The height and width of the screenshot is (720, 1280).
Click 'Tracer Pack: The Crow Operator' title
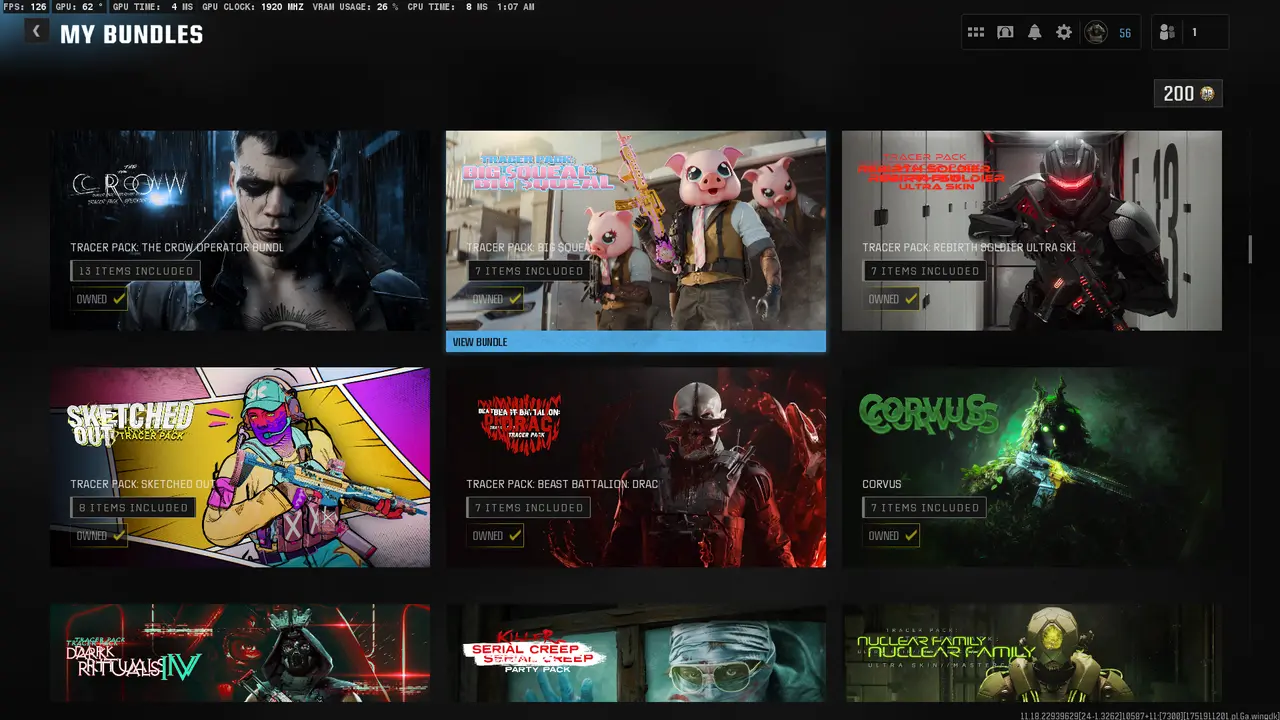pos(177,247)
